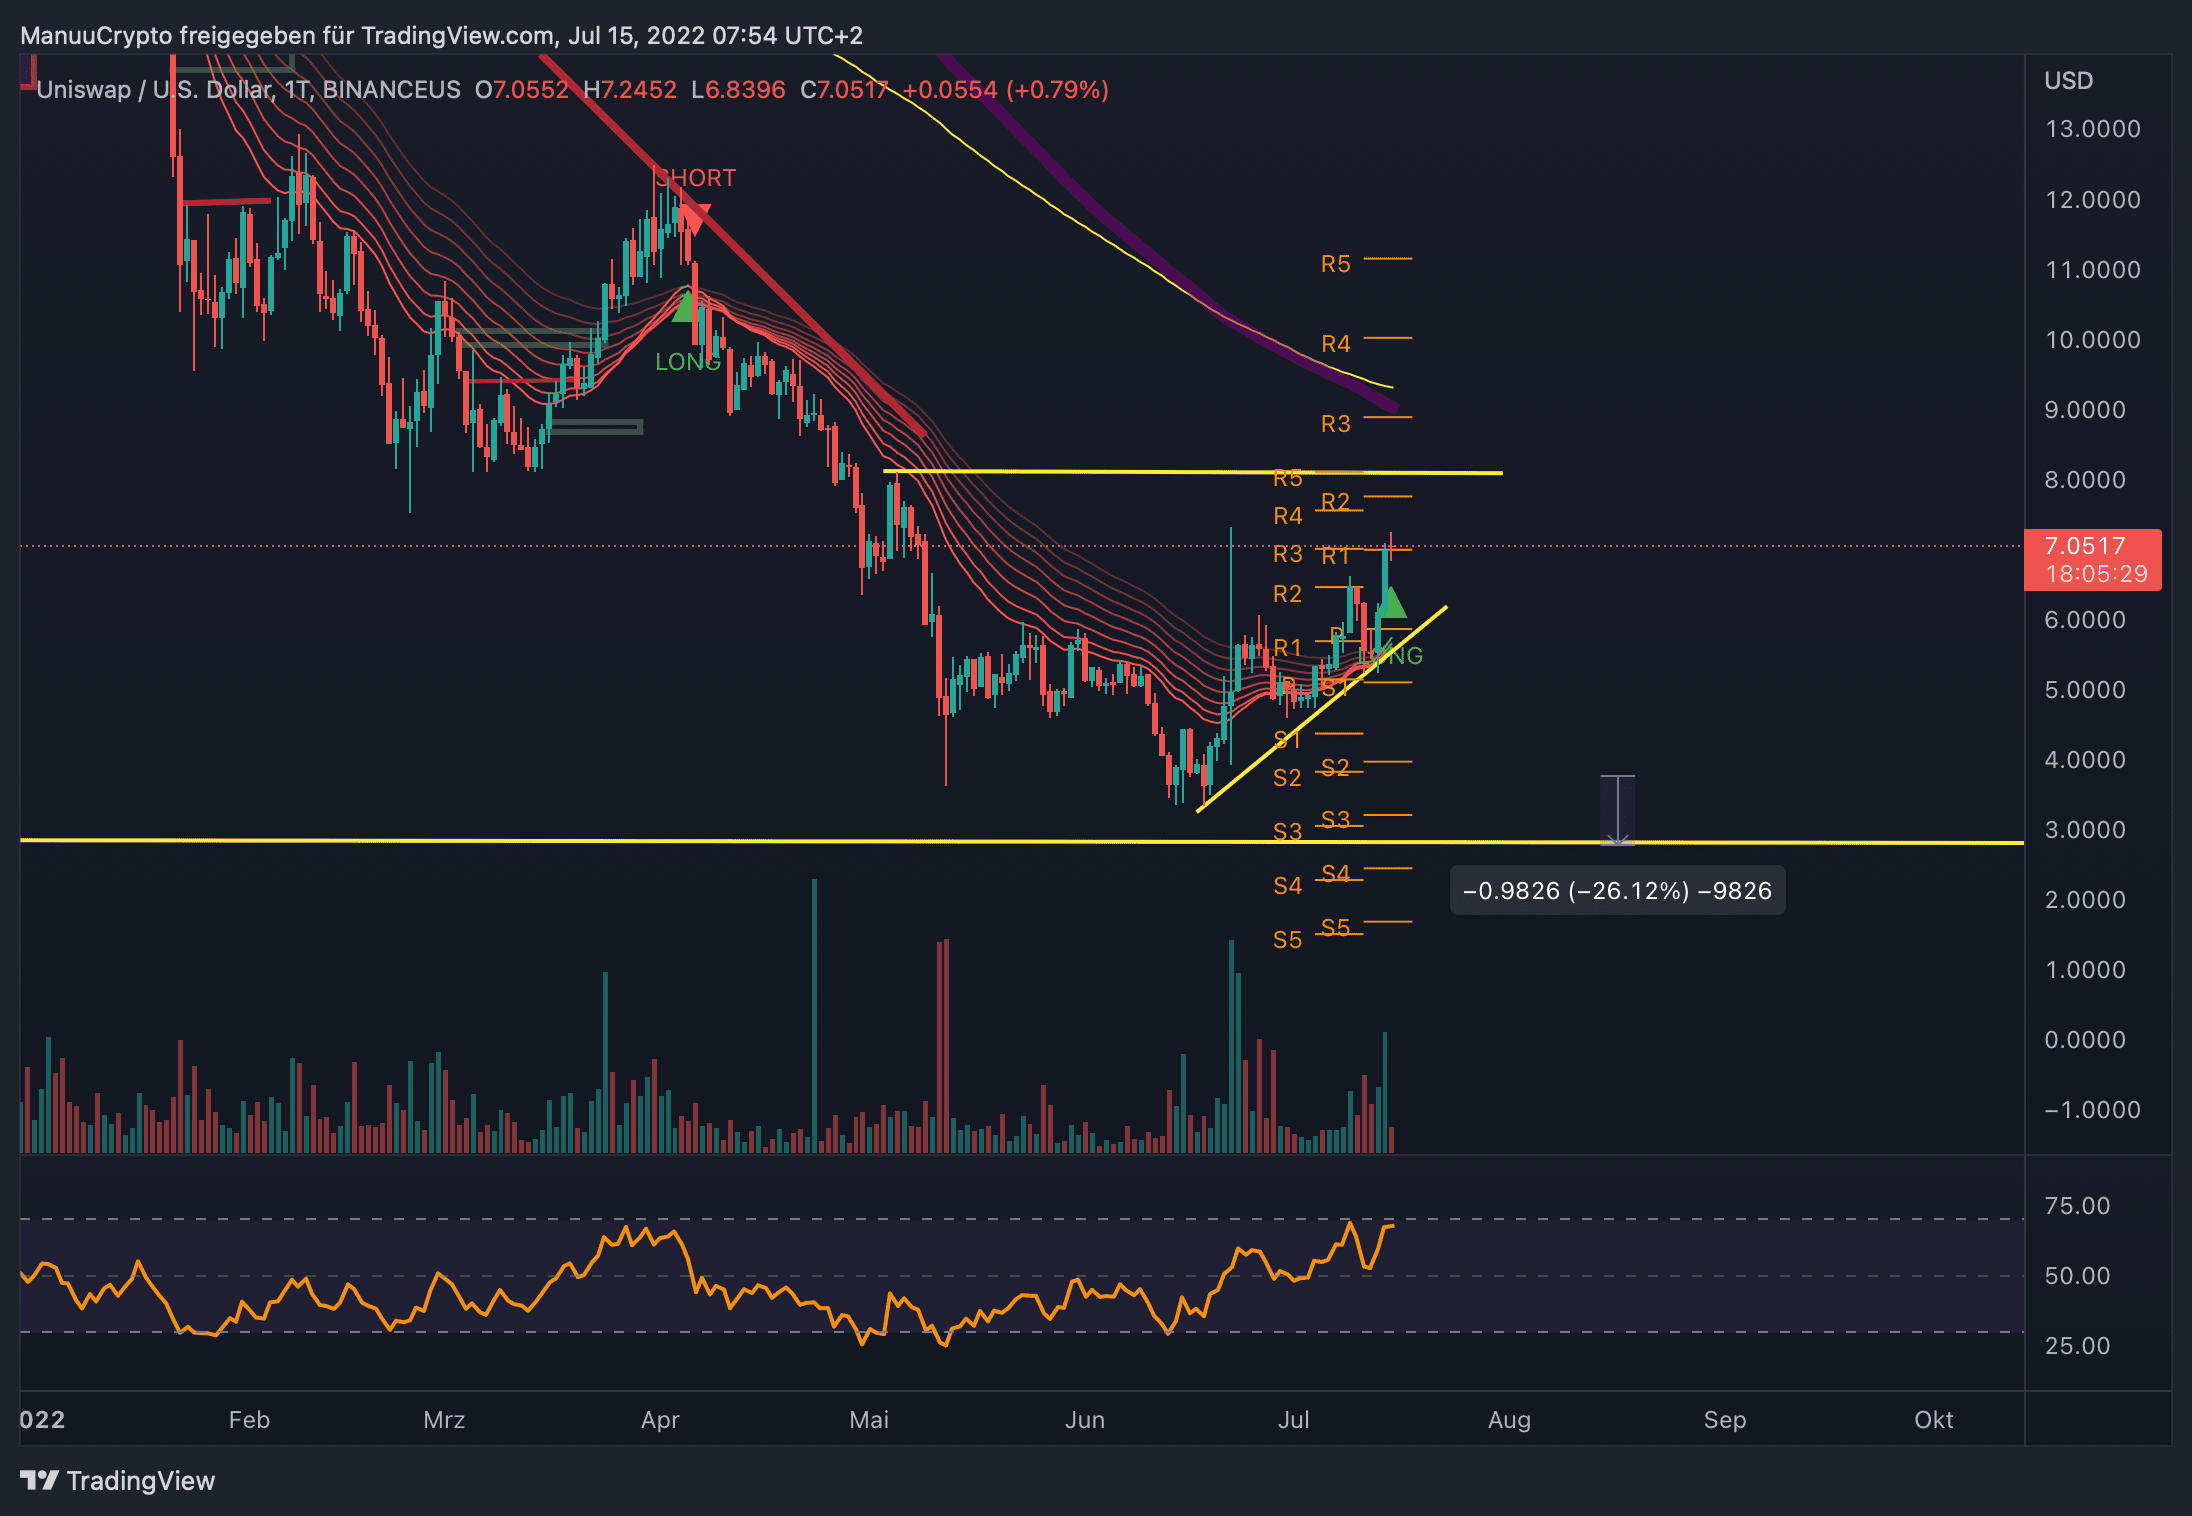Click the Jul label on time axis
Screen dimensions: 2192x1516
pos(1294,1420)
